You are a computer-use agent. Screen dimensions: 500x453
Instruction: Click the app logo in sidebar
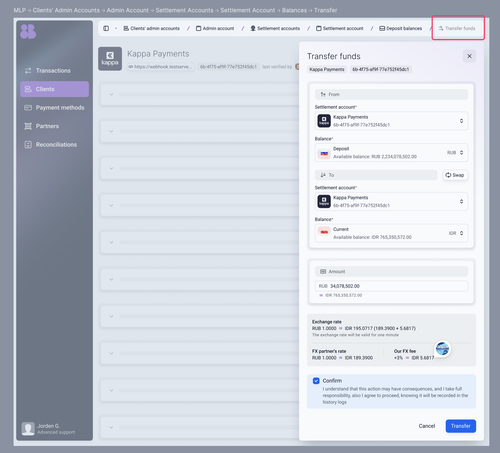28,31
